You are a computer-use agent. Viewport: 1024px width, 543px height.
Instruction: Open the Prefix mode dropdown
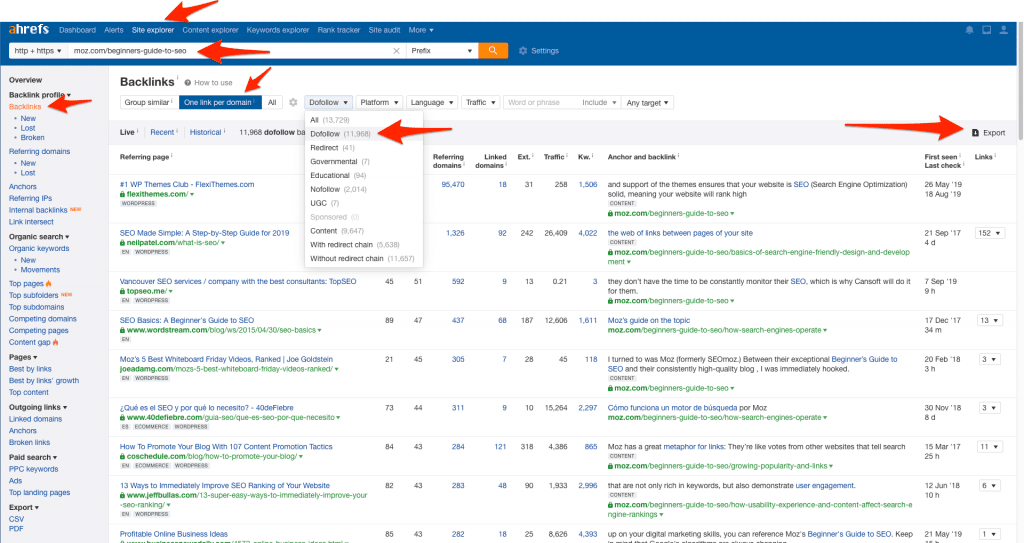tap(441, 51)
